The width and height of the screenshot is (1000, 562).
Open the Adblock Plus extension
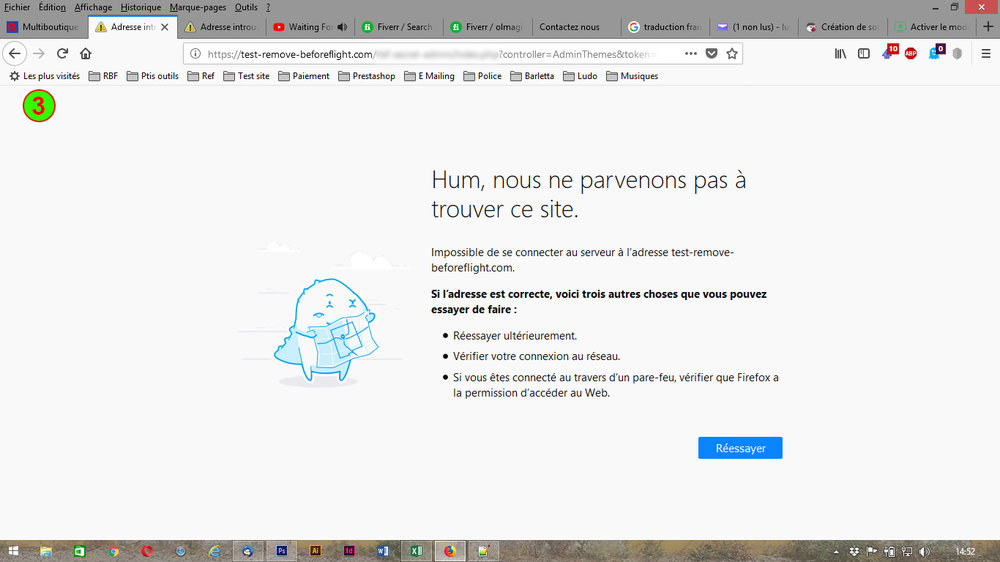pos(911,54)
